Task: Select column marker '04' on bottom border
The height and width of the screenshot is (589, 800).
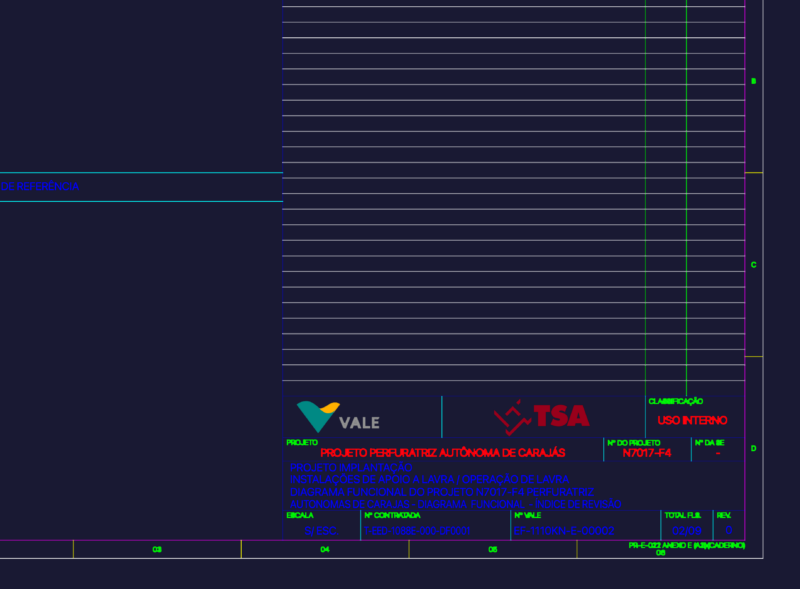Action: click(325, 549)
